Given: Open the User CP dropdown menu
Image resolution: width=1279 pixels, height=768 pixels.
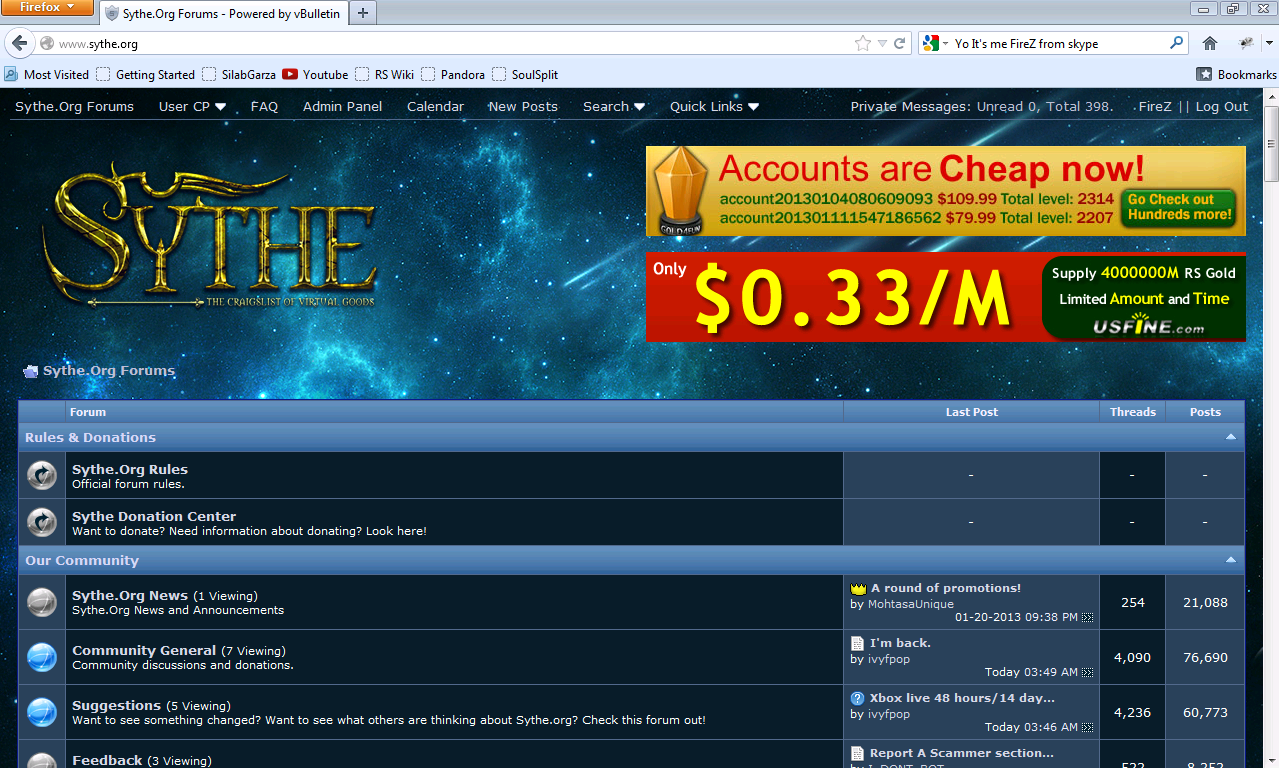Looking at the screenshot, I should pyautogui.click(x=192, y=106).
